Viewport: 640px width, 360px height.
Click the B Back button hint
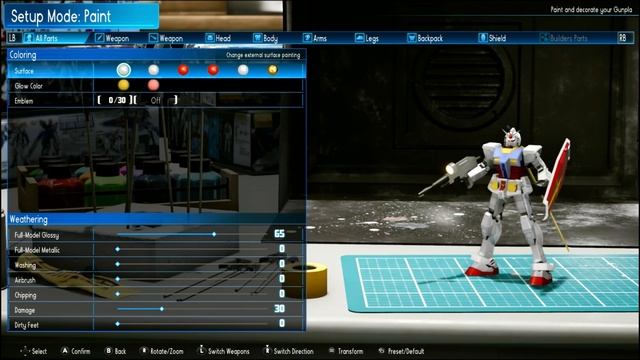point(116,351)
